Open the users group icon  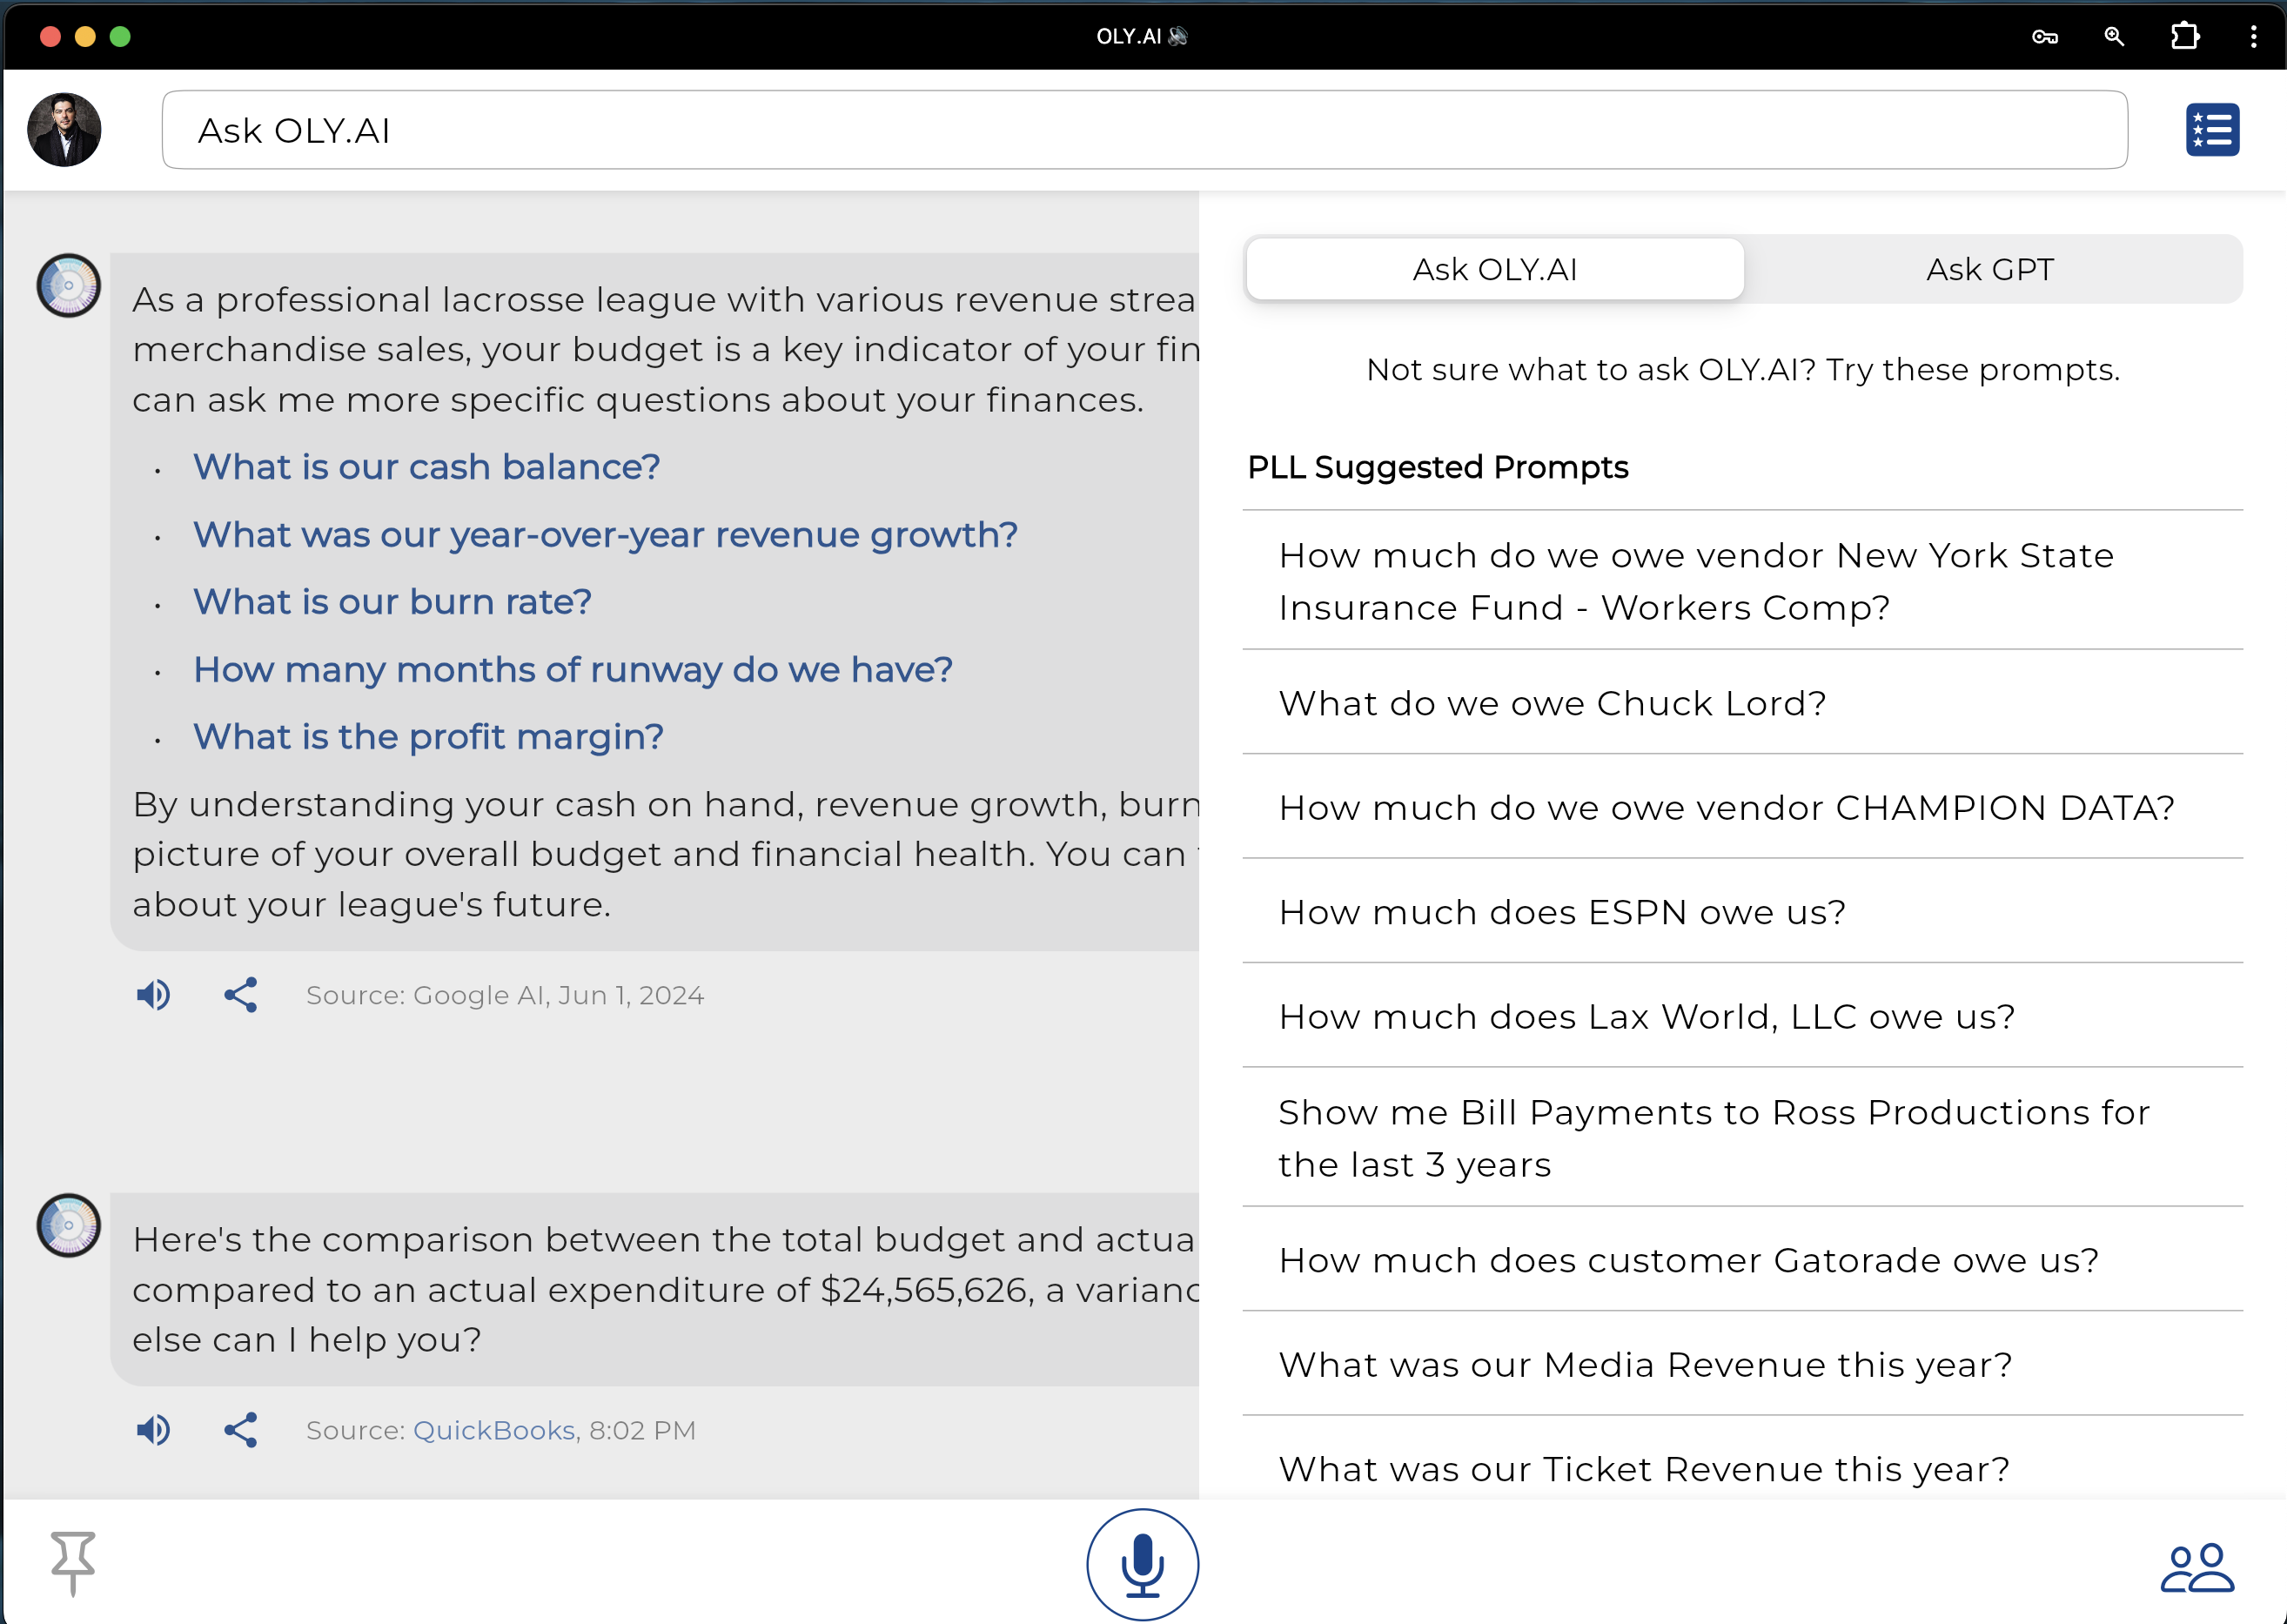[2196, 1567]
